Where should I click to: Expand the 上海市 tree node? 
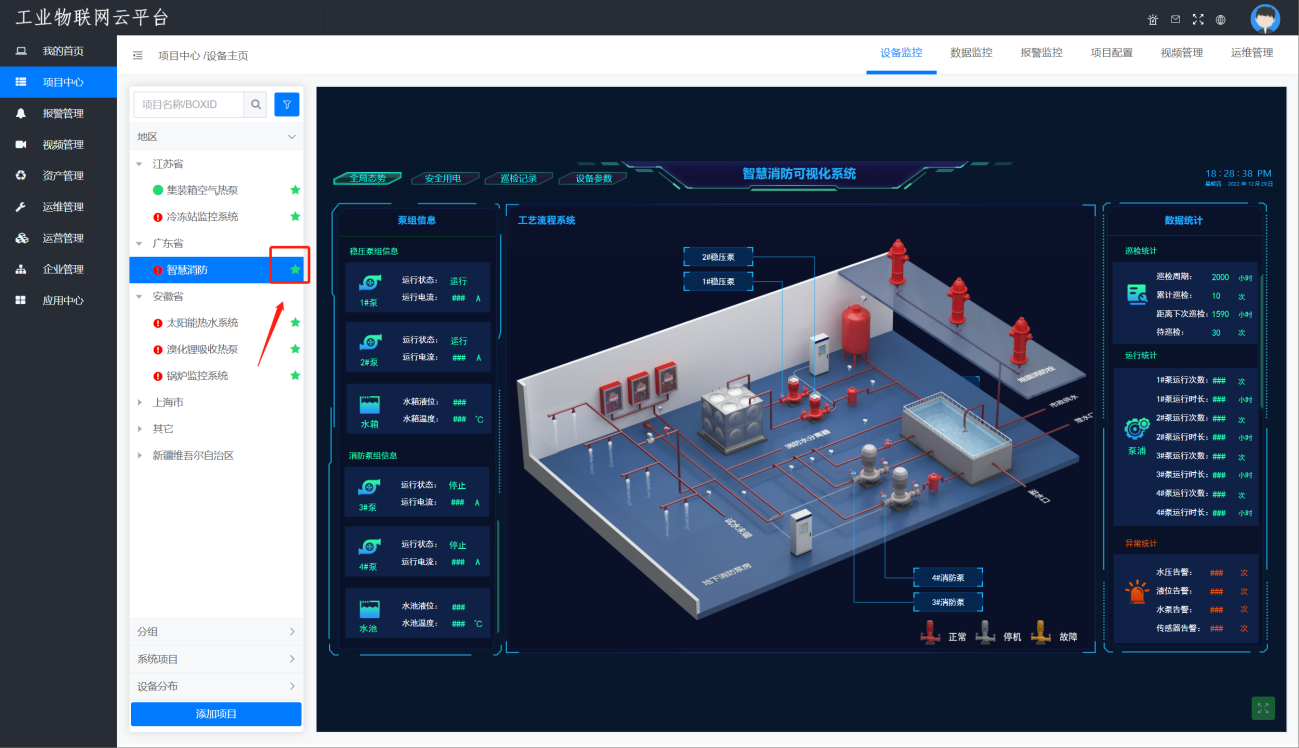(x=139, y=403)
